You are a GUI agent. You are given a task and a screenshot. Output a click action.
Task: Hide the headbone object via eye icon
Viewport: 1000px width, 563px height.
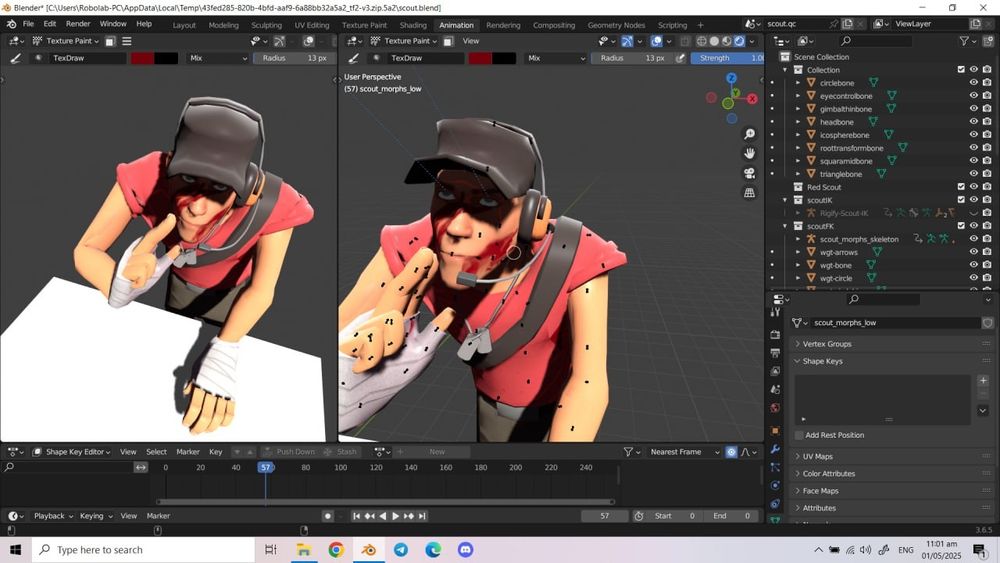(x=973, y=122)
